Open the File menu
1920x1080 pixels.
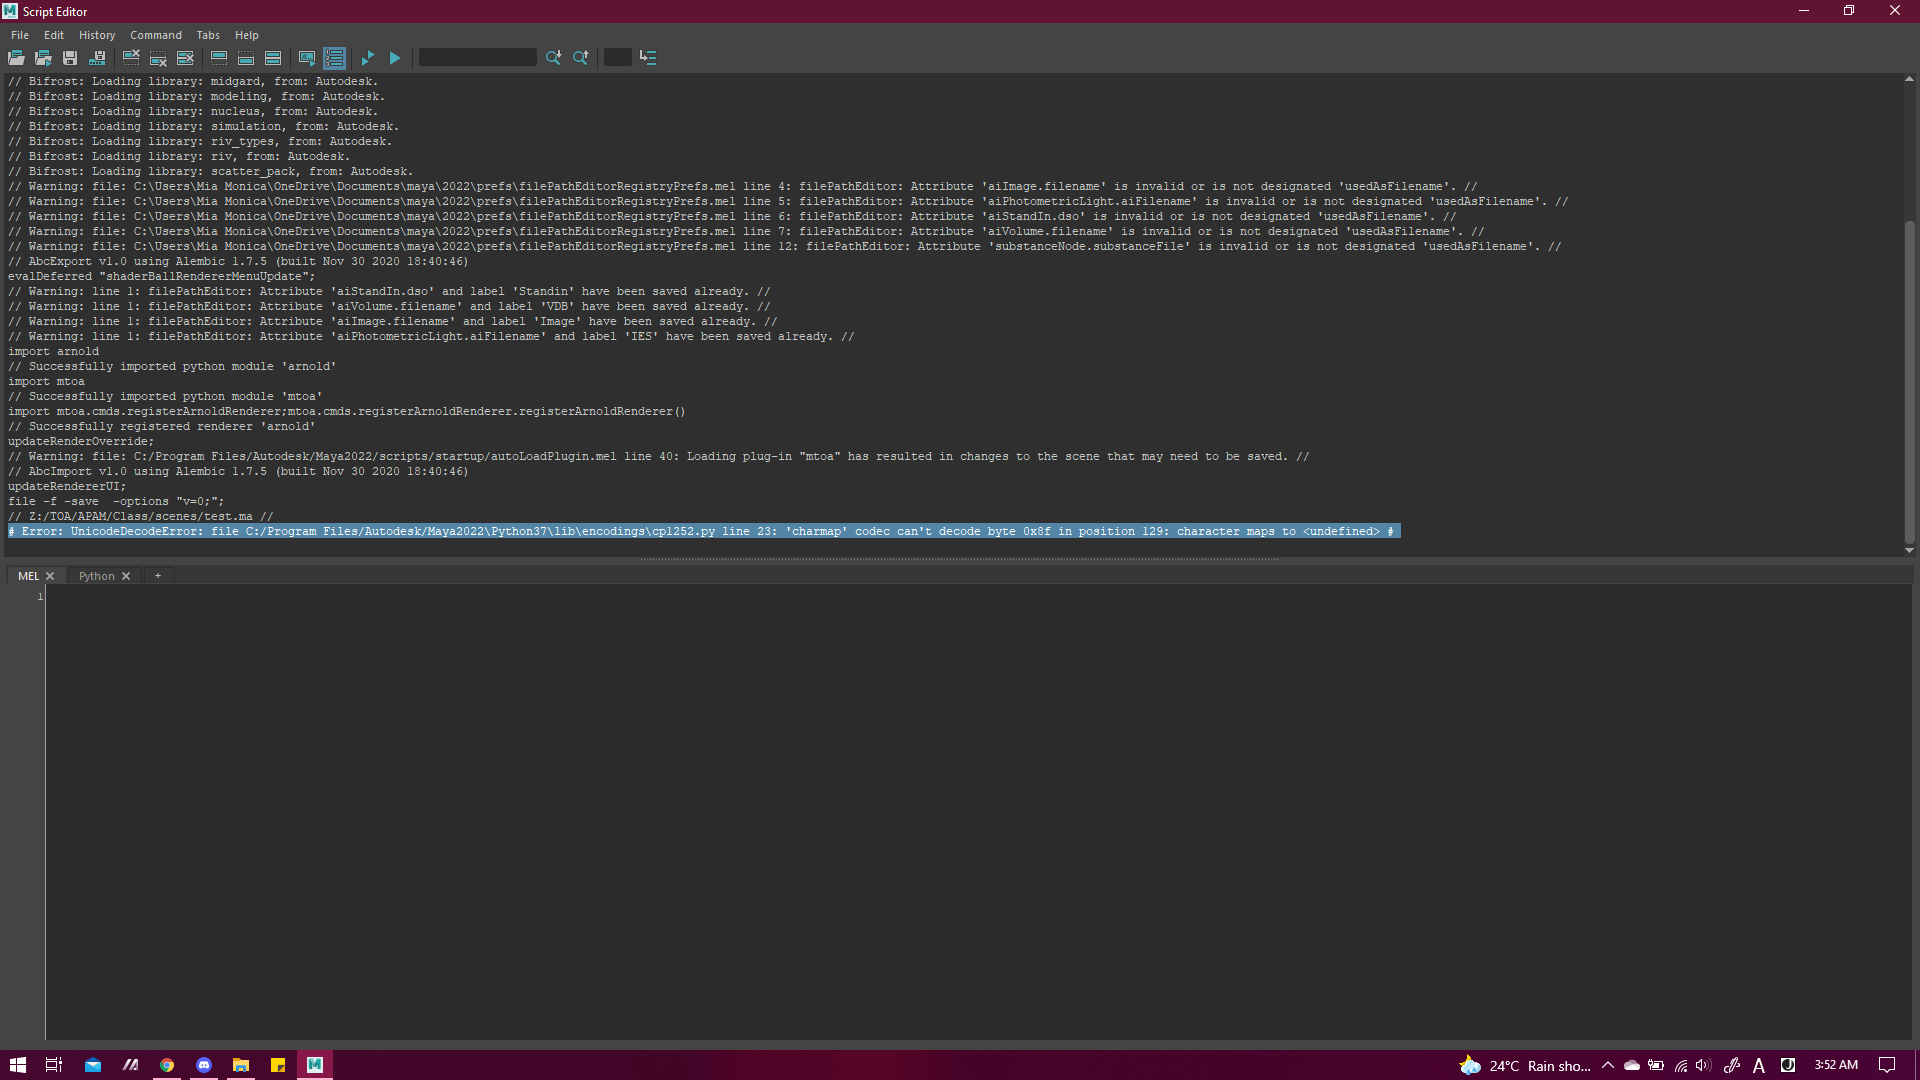(19, 34)
